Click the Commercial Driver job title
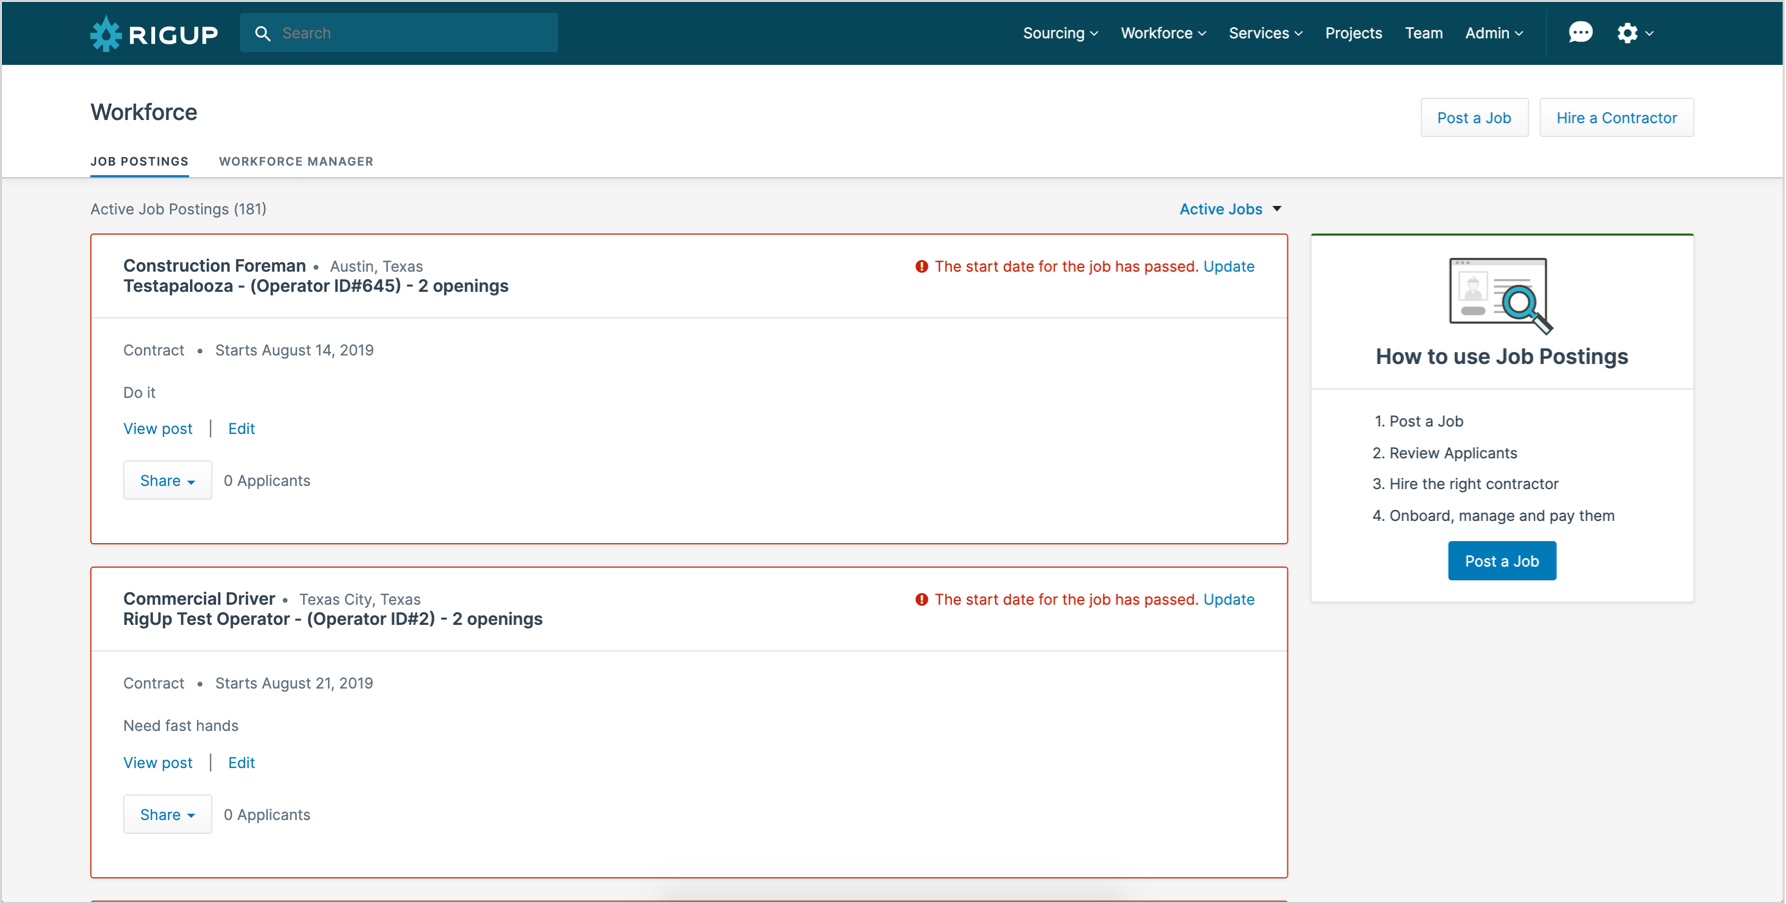This screenshot has width=1786, height=904. pos(199,598)
